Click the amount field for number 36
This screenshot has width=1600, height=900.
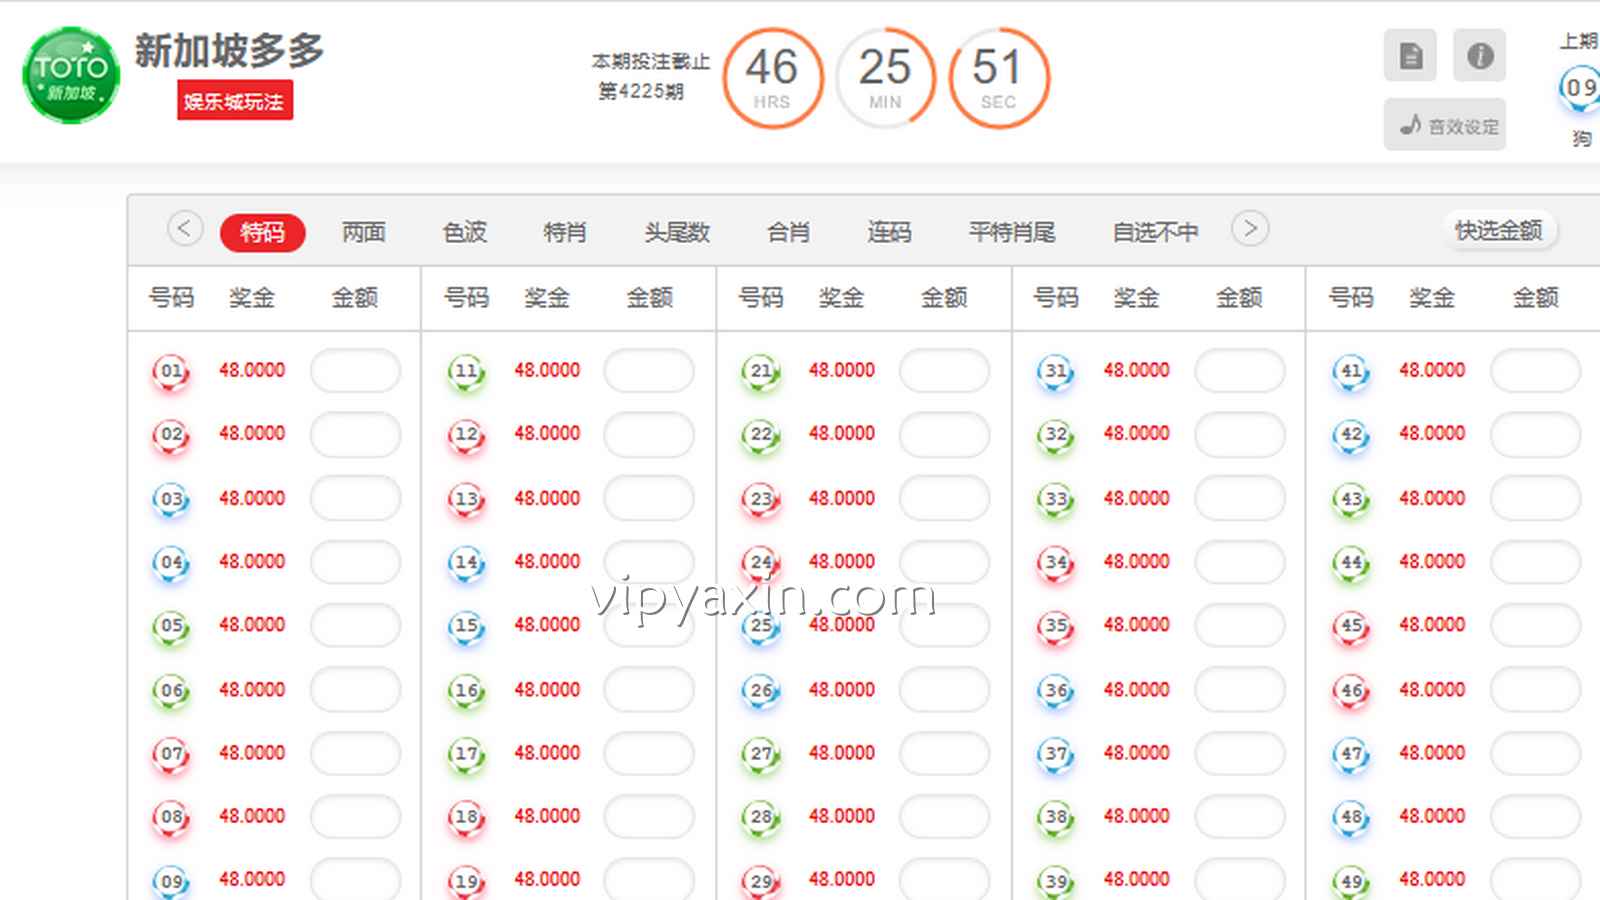point(1239,690)
